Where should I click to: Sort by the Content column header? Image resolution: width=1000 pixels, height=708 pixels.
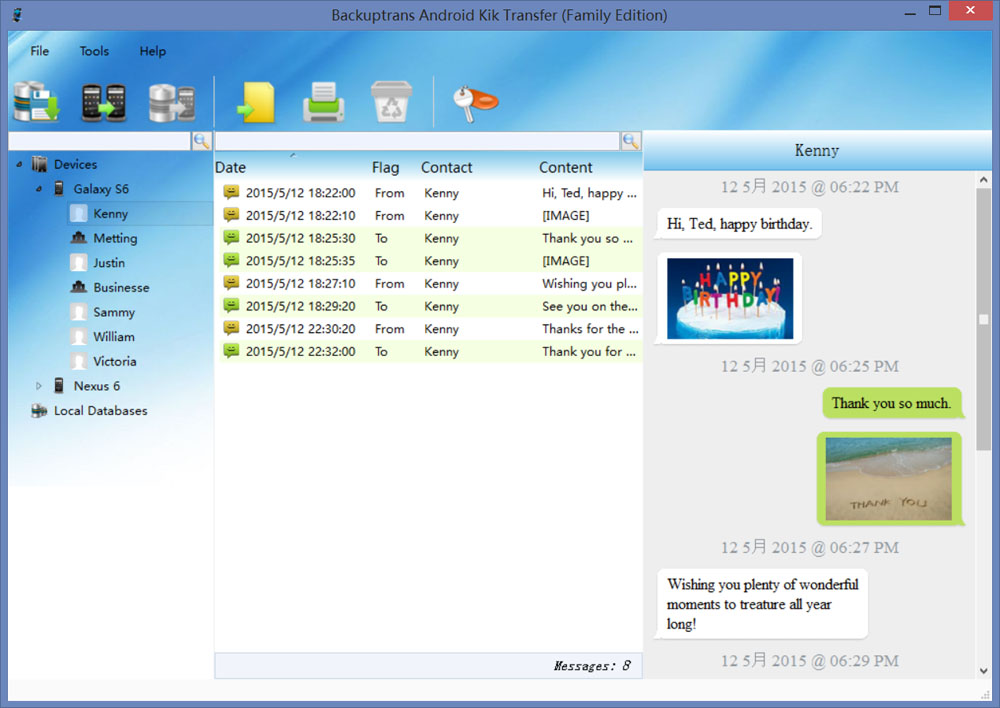click(x=566, y=167)
